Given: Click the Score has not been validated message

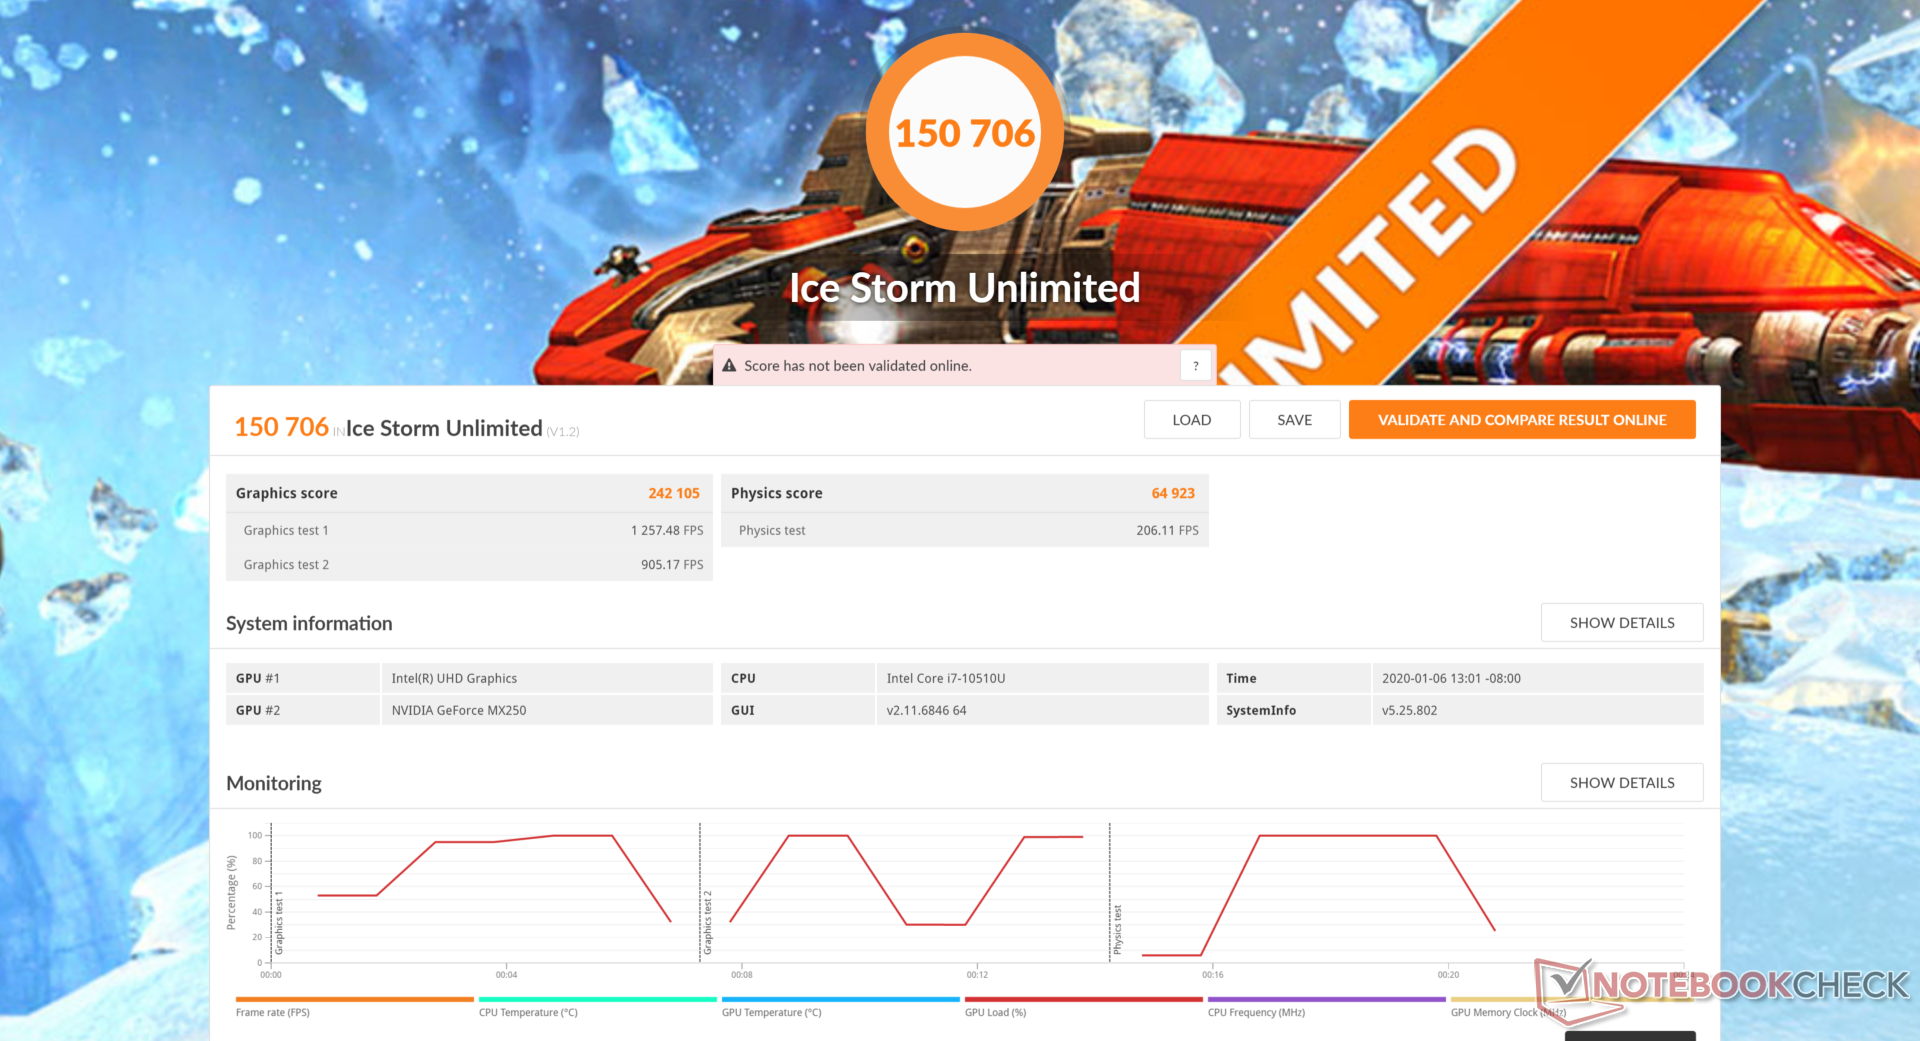Looking at the screenshot, I should tap(858, 366).
